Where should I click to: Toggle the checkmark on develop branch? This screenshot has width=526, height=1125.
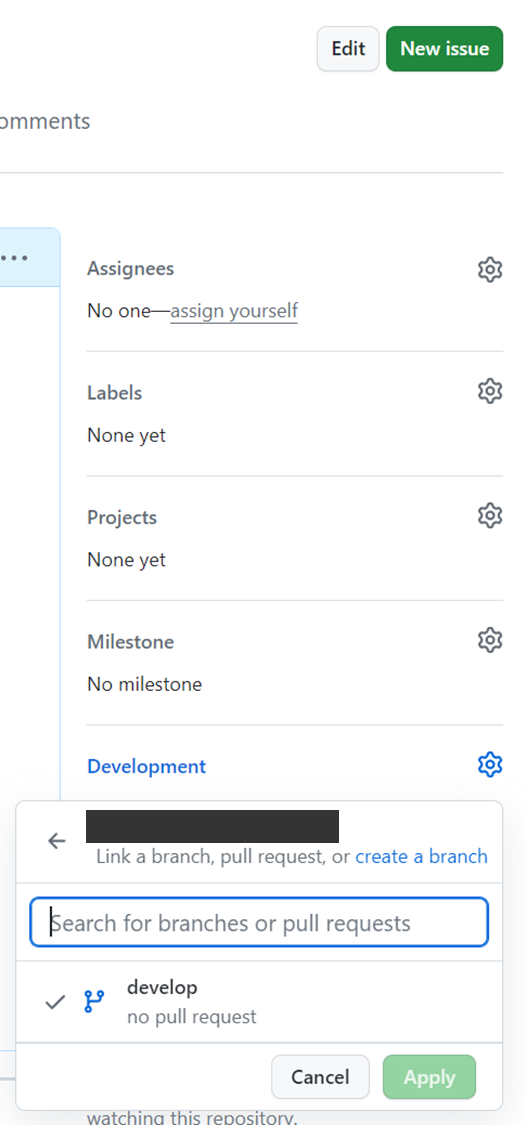pyautogui.click(x=55, y=1002)
